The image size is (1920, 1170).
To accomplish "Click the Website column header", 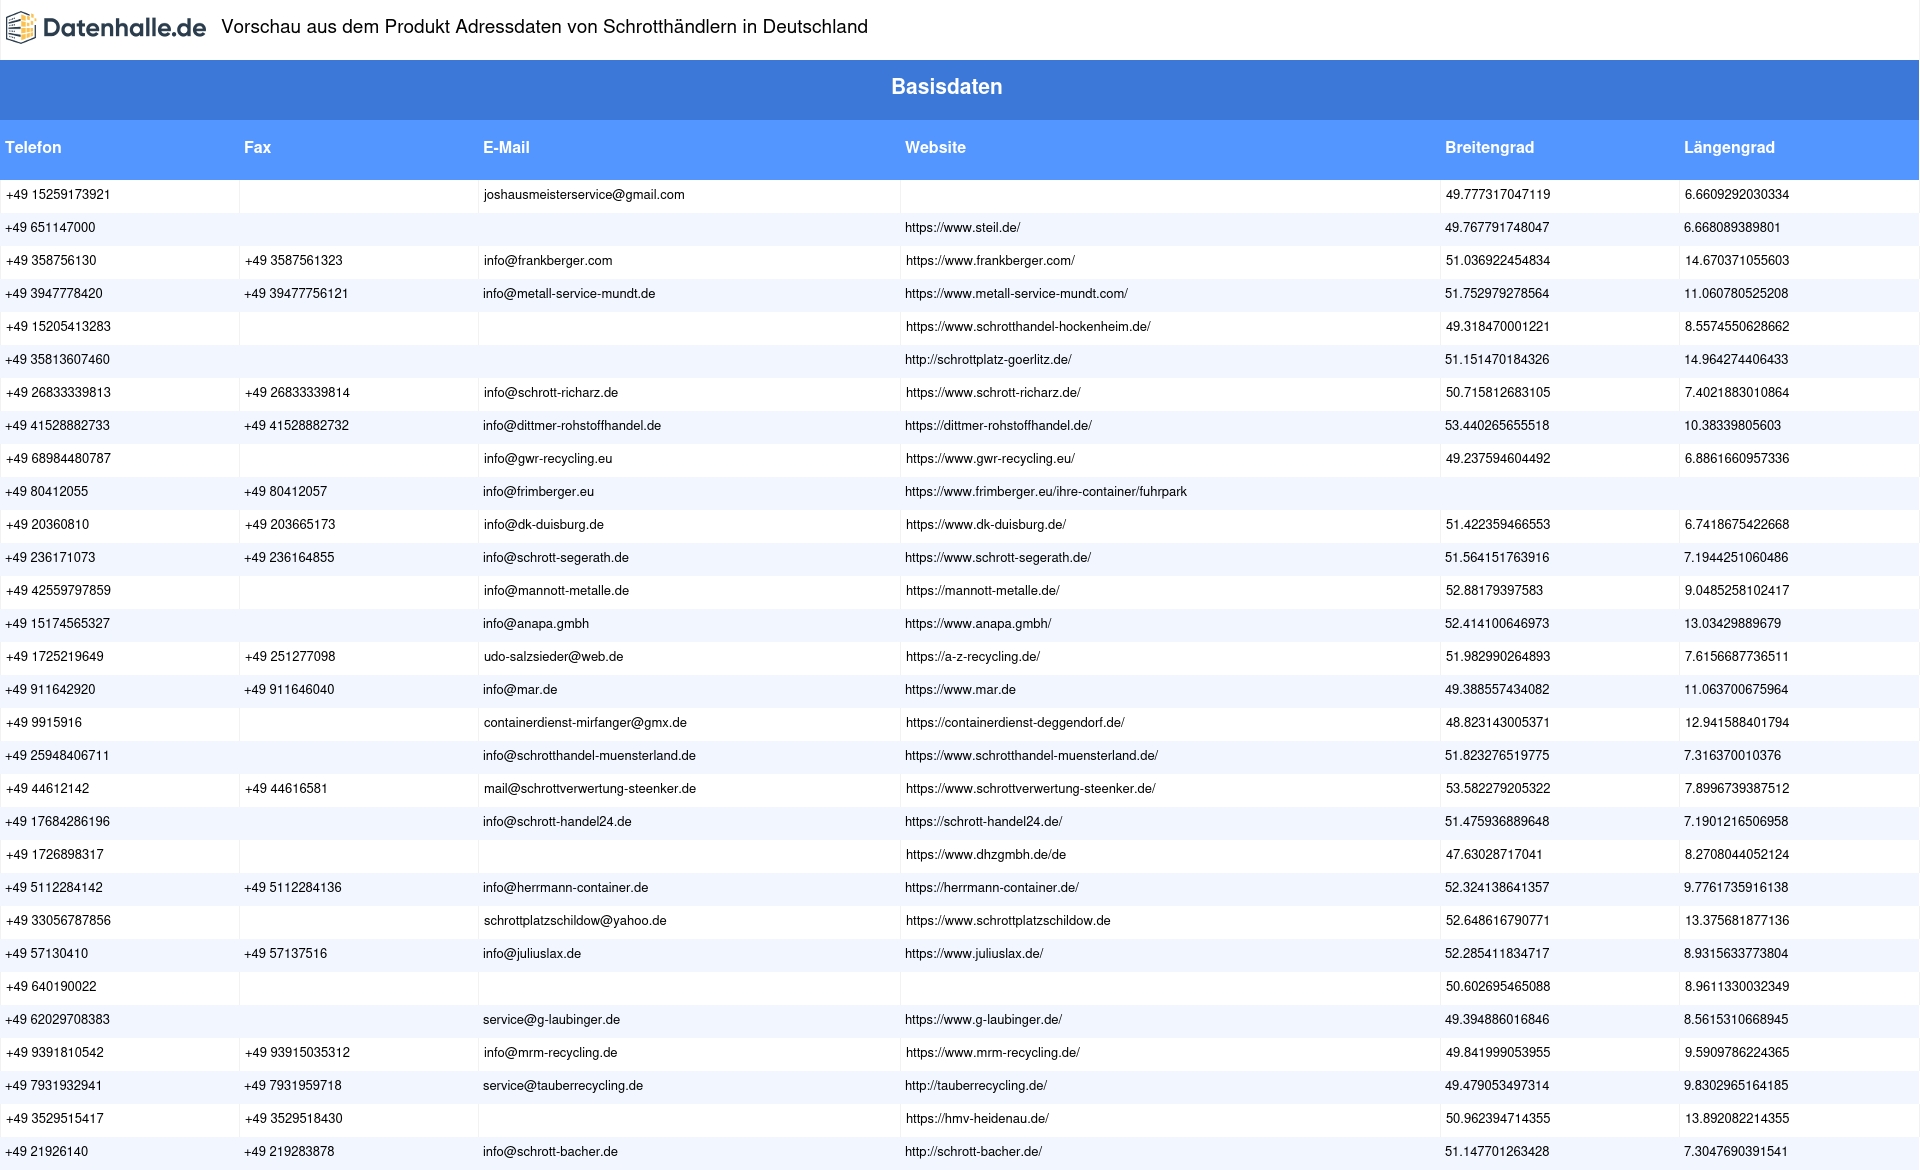I will coord(935,148).
